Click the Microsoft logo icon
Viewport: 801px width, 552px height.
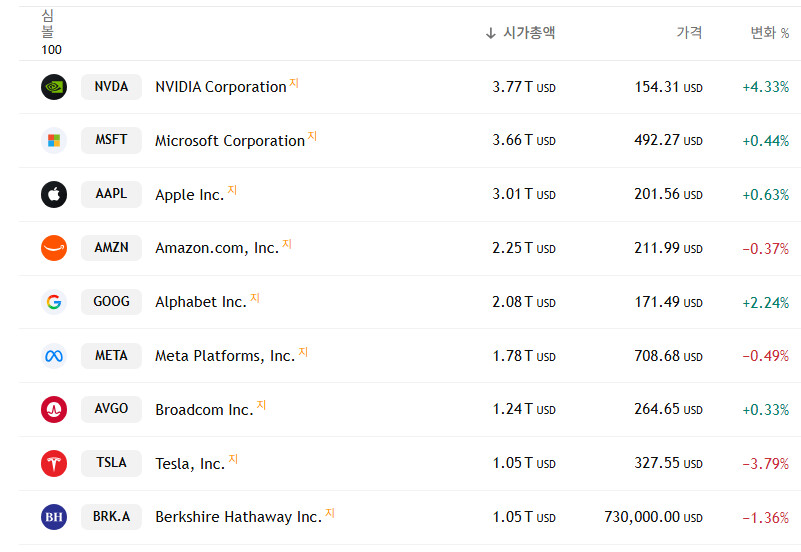tap(54, 140)
